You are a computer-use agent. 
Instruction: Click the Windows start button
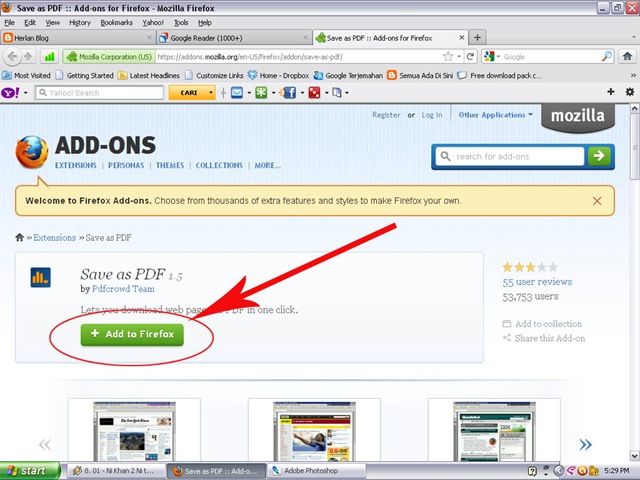click(30, 471)
